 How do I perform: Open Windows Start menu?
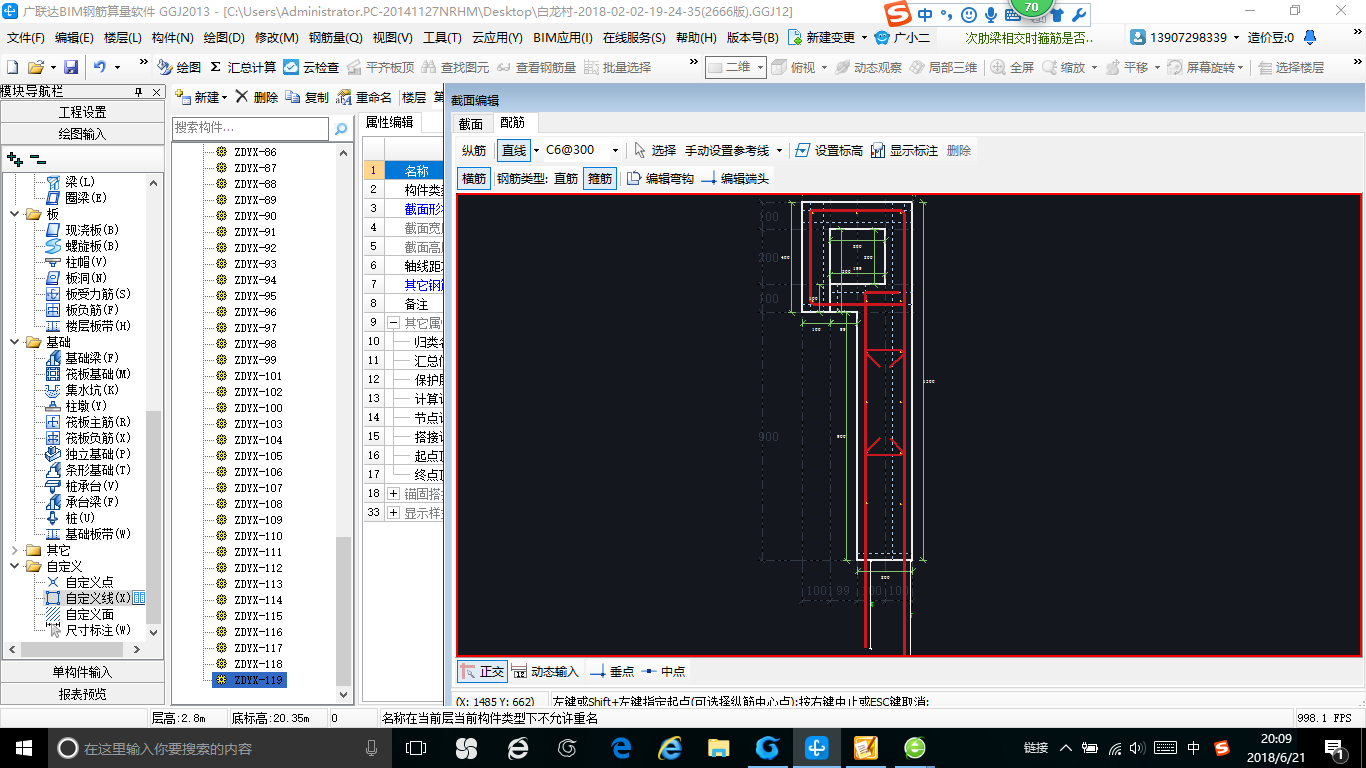[23, 747]
